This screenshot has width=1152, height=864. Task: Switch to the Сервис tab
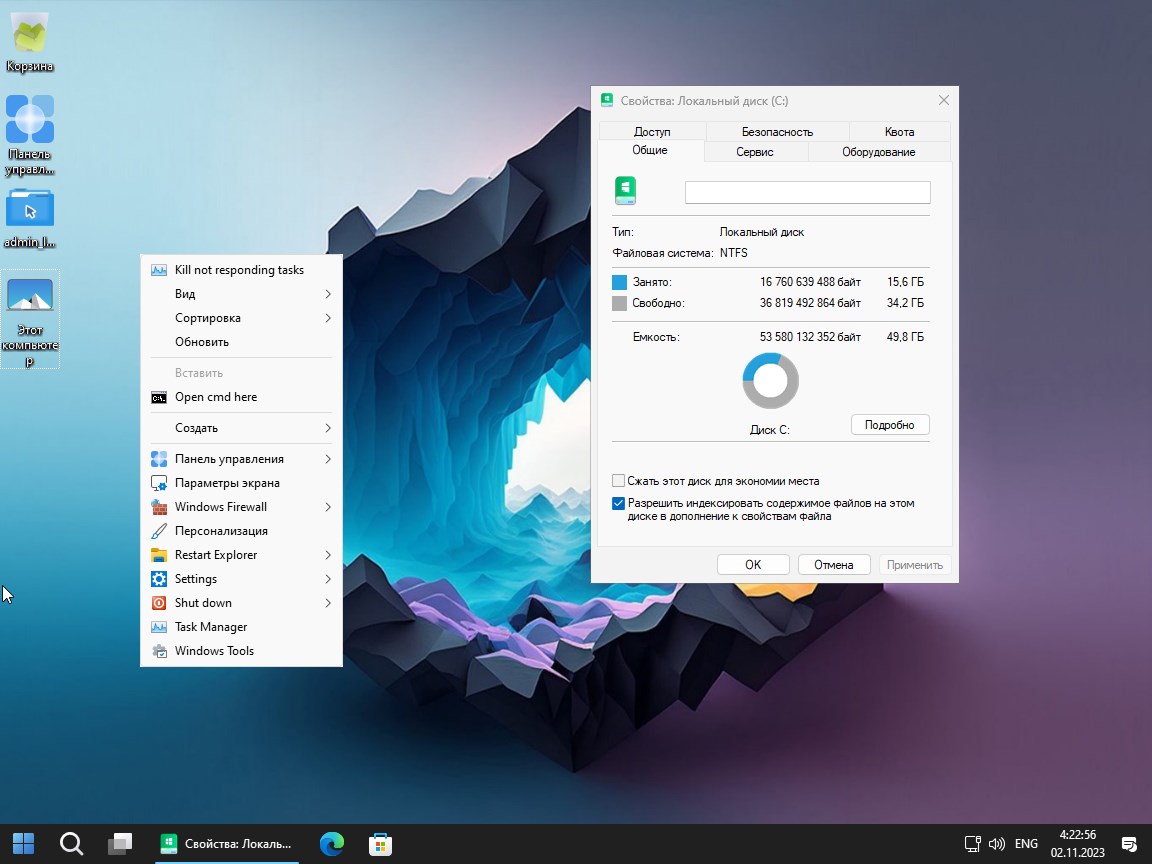pyautogui.click(x=755, y=151)
